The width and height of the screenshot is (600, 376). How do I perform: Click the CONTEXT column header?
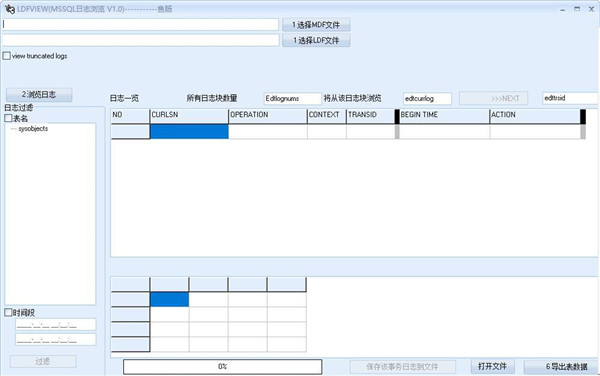(327, 116)
